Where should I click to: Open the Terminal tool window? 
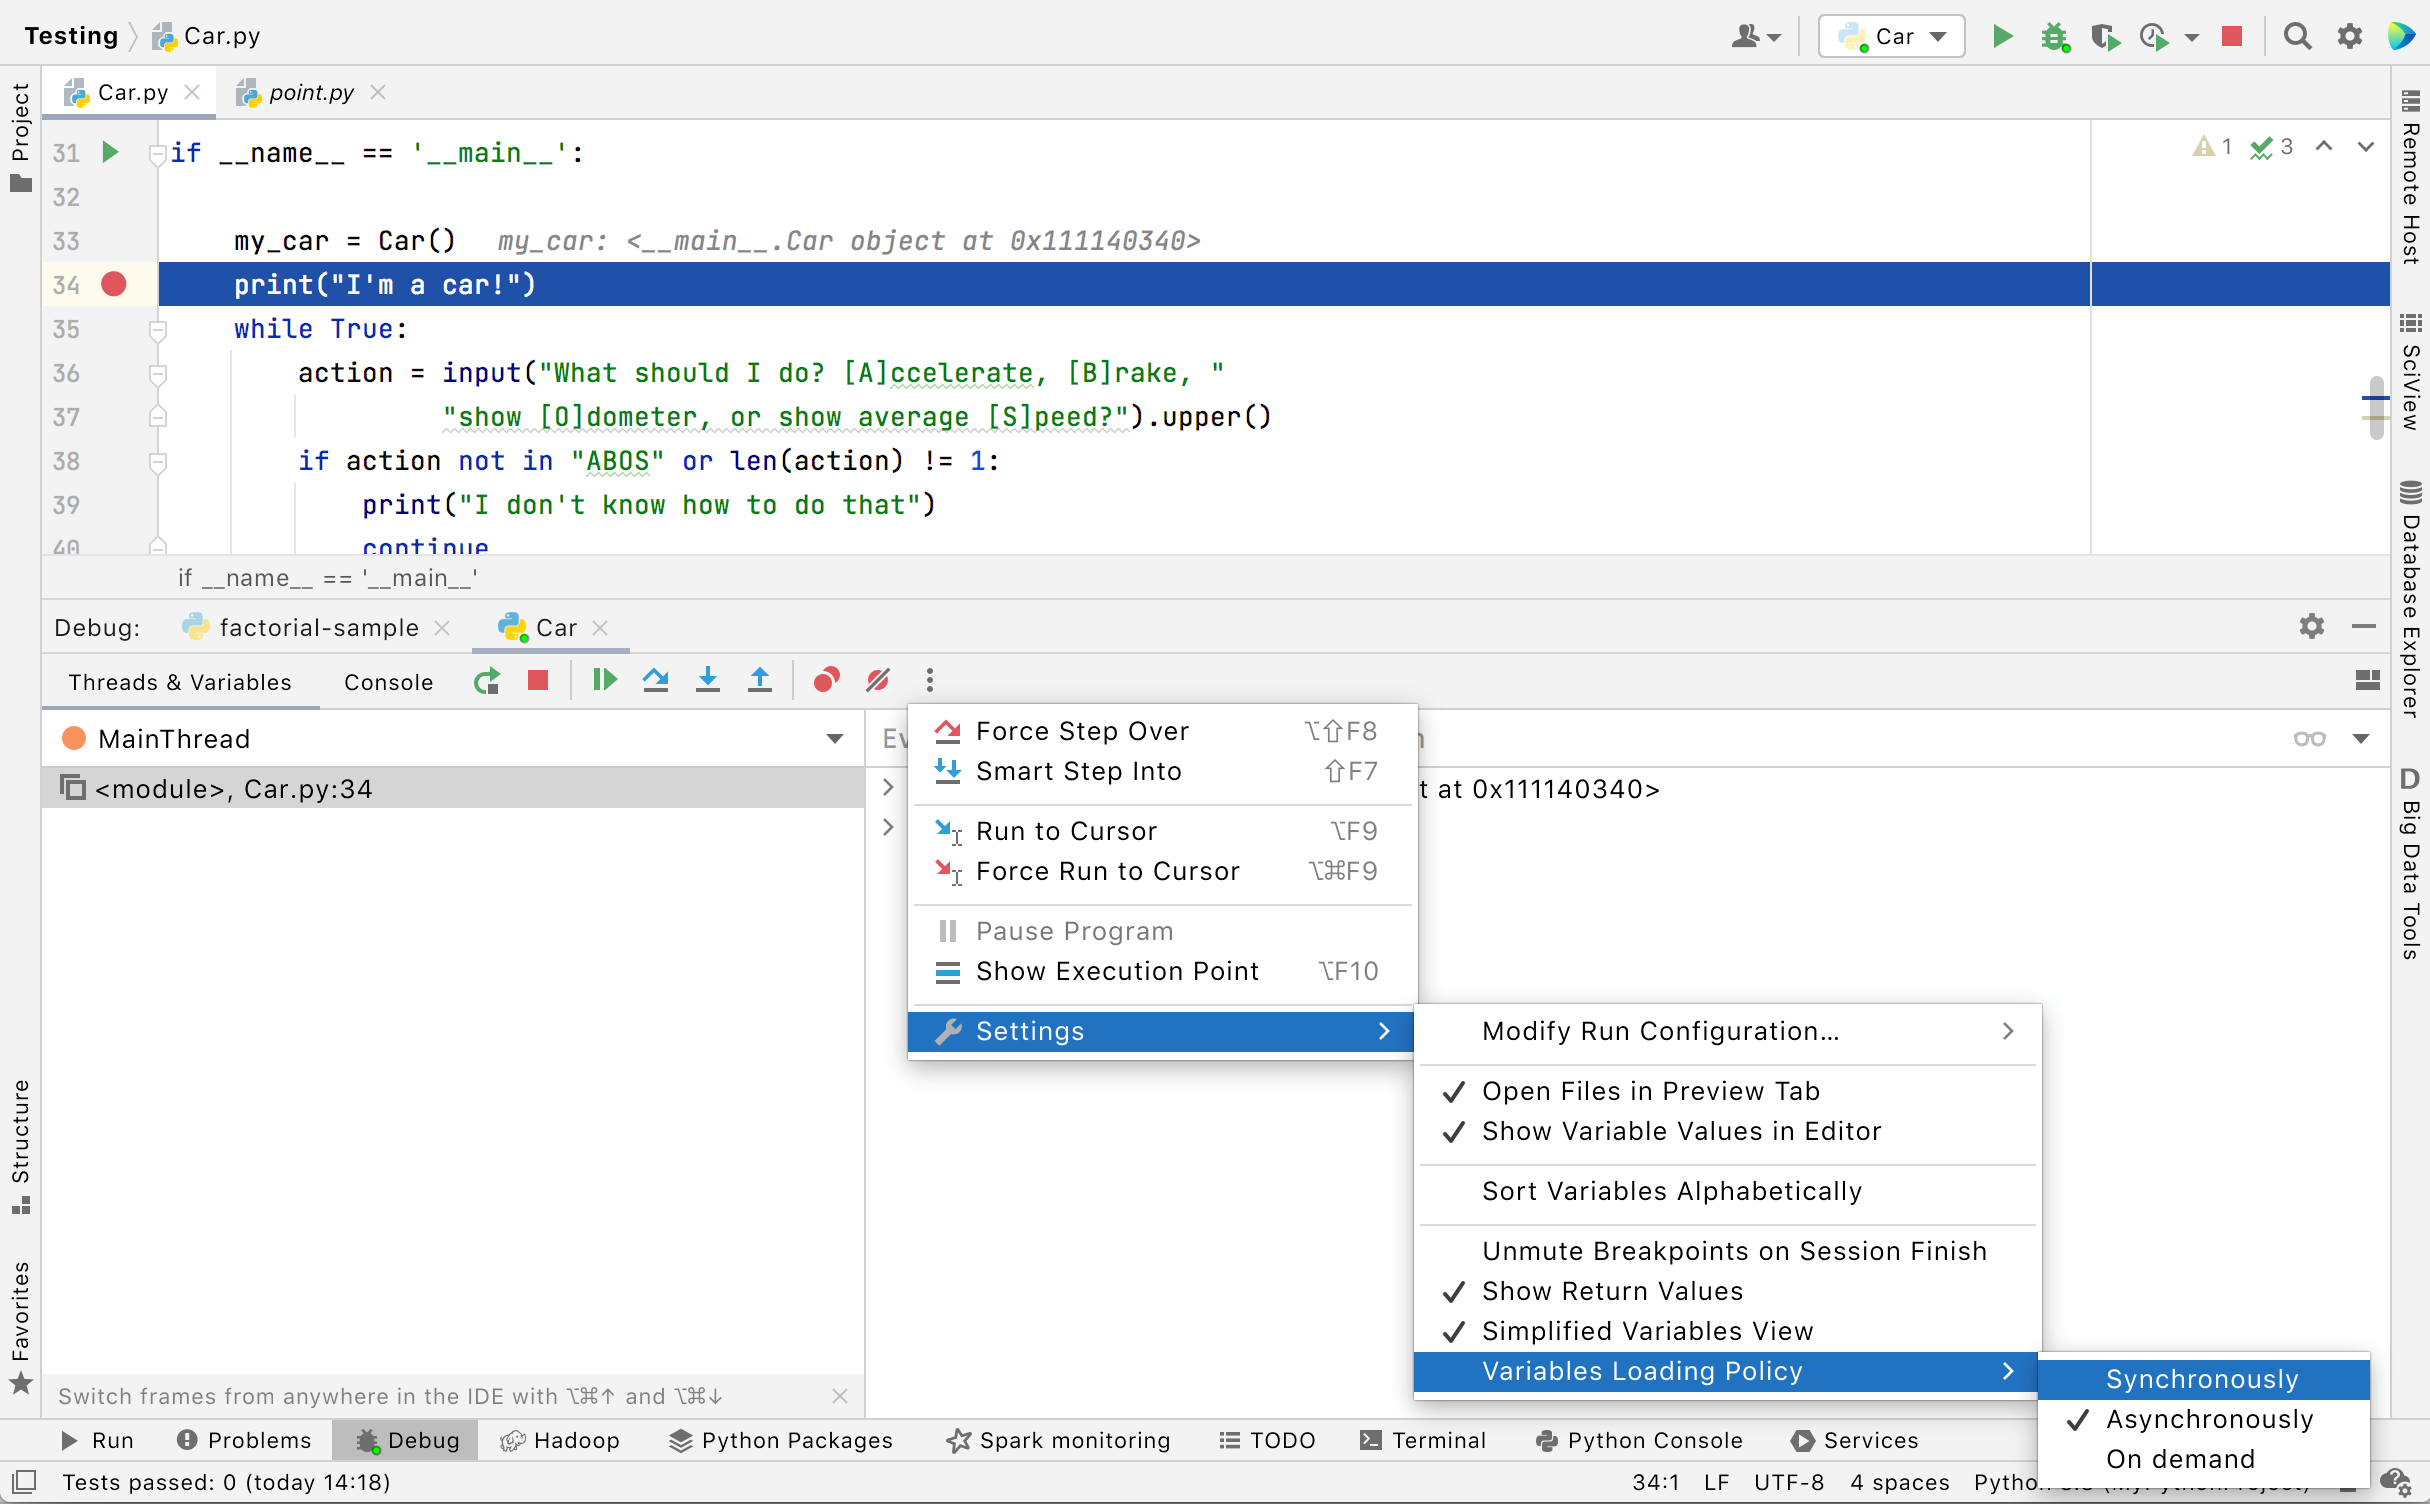point(1424,1440)
